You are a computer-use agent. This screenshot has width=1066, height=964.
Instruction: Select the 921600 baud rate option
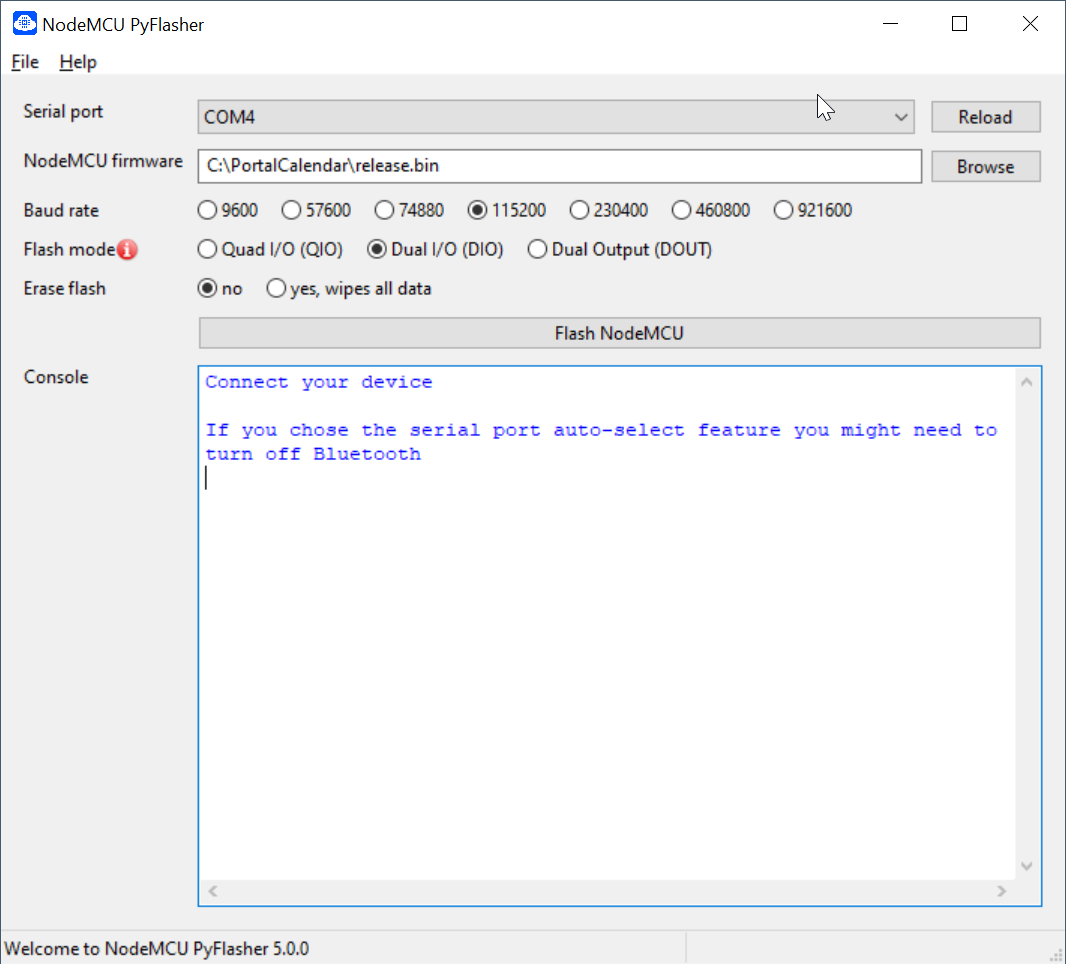pyautogui.click(x=812, y=210)
